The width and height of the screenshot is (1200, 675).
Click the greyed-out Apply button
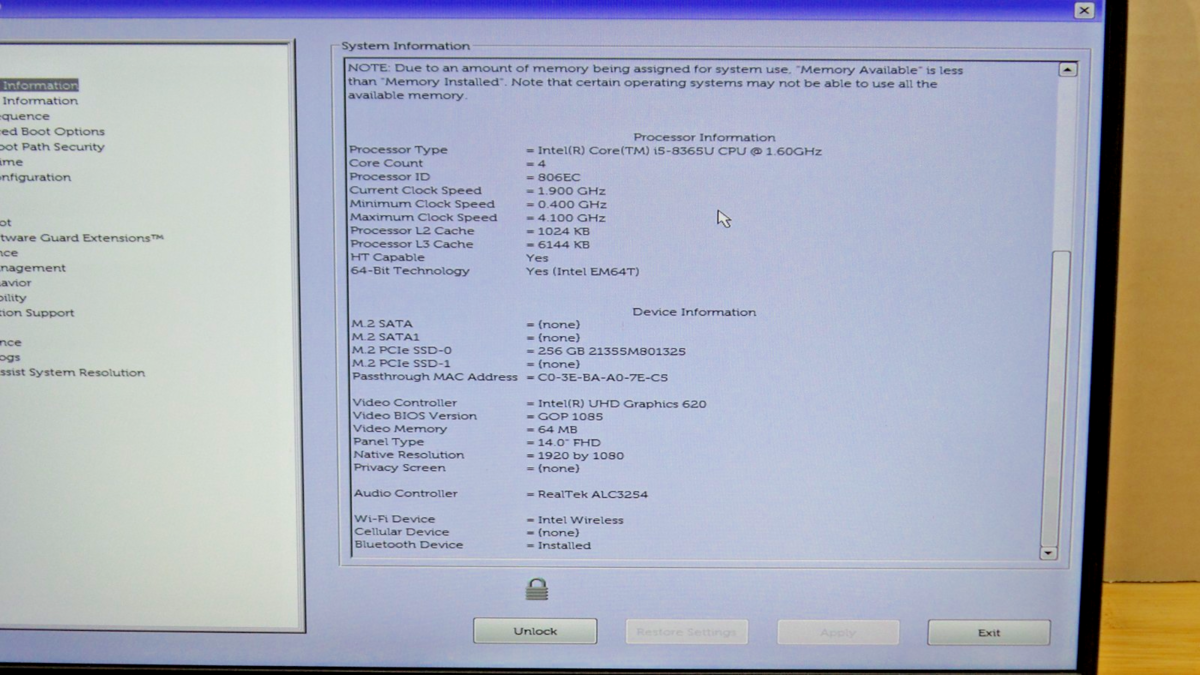(838, 632)
